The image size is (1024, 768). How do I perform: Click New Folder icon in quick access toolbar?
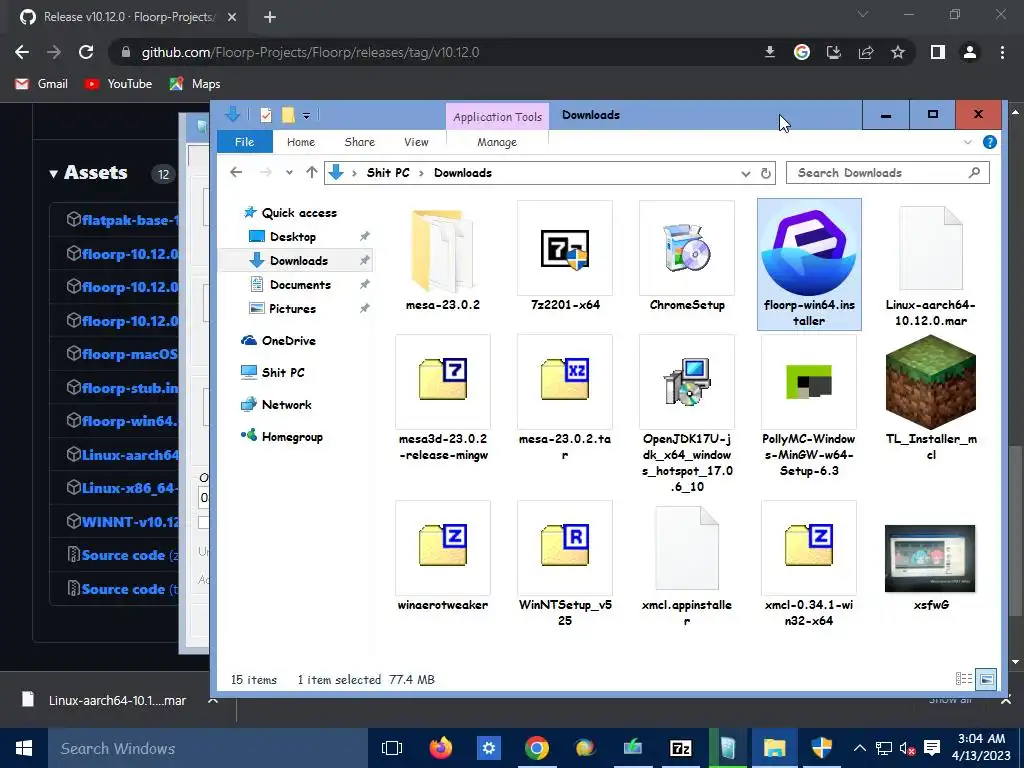(x=288, y=116)
